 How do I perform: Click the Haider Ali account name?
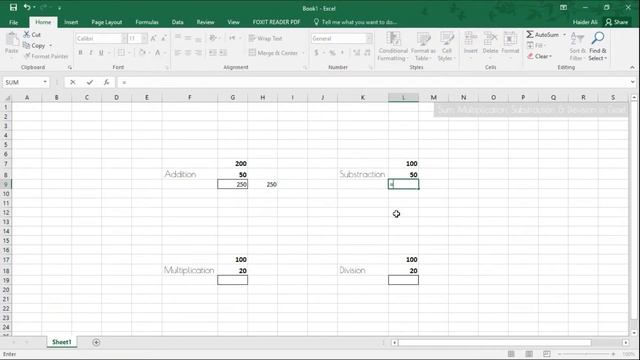pyautogui.click(x=585, y=22)
